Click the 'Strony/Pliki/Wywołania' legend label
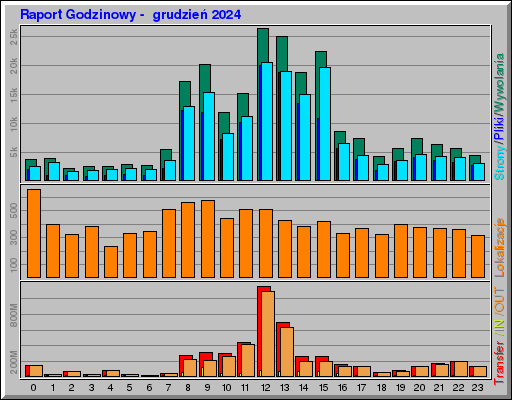512x400 pixels. (x=500, y=117)
